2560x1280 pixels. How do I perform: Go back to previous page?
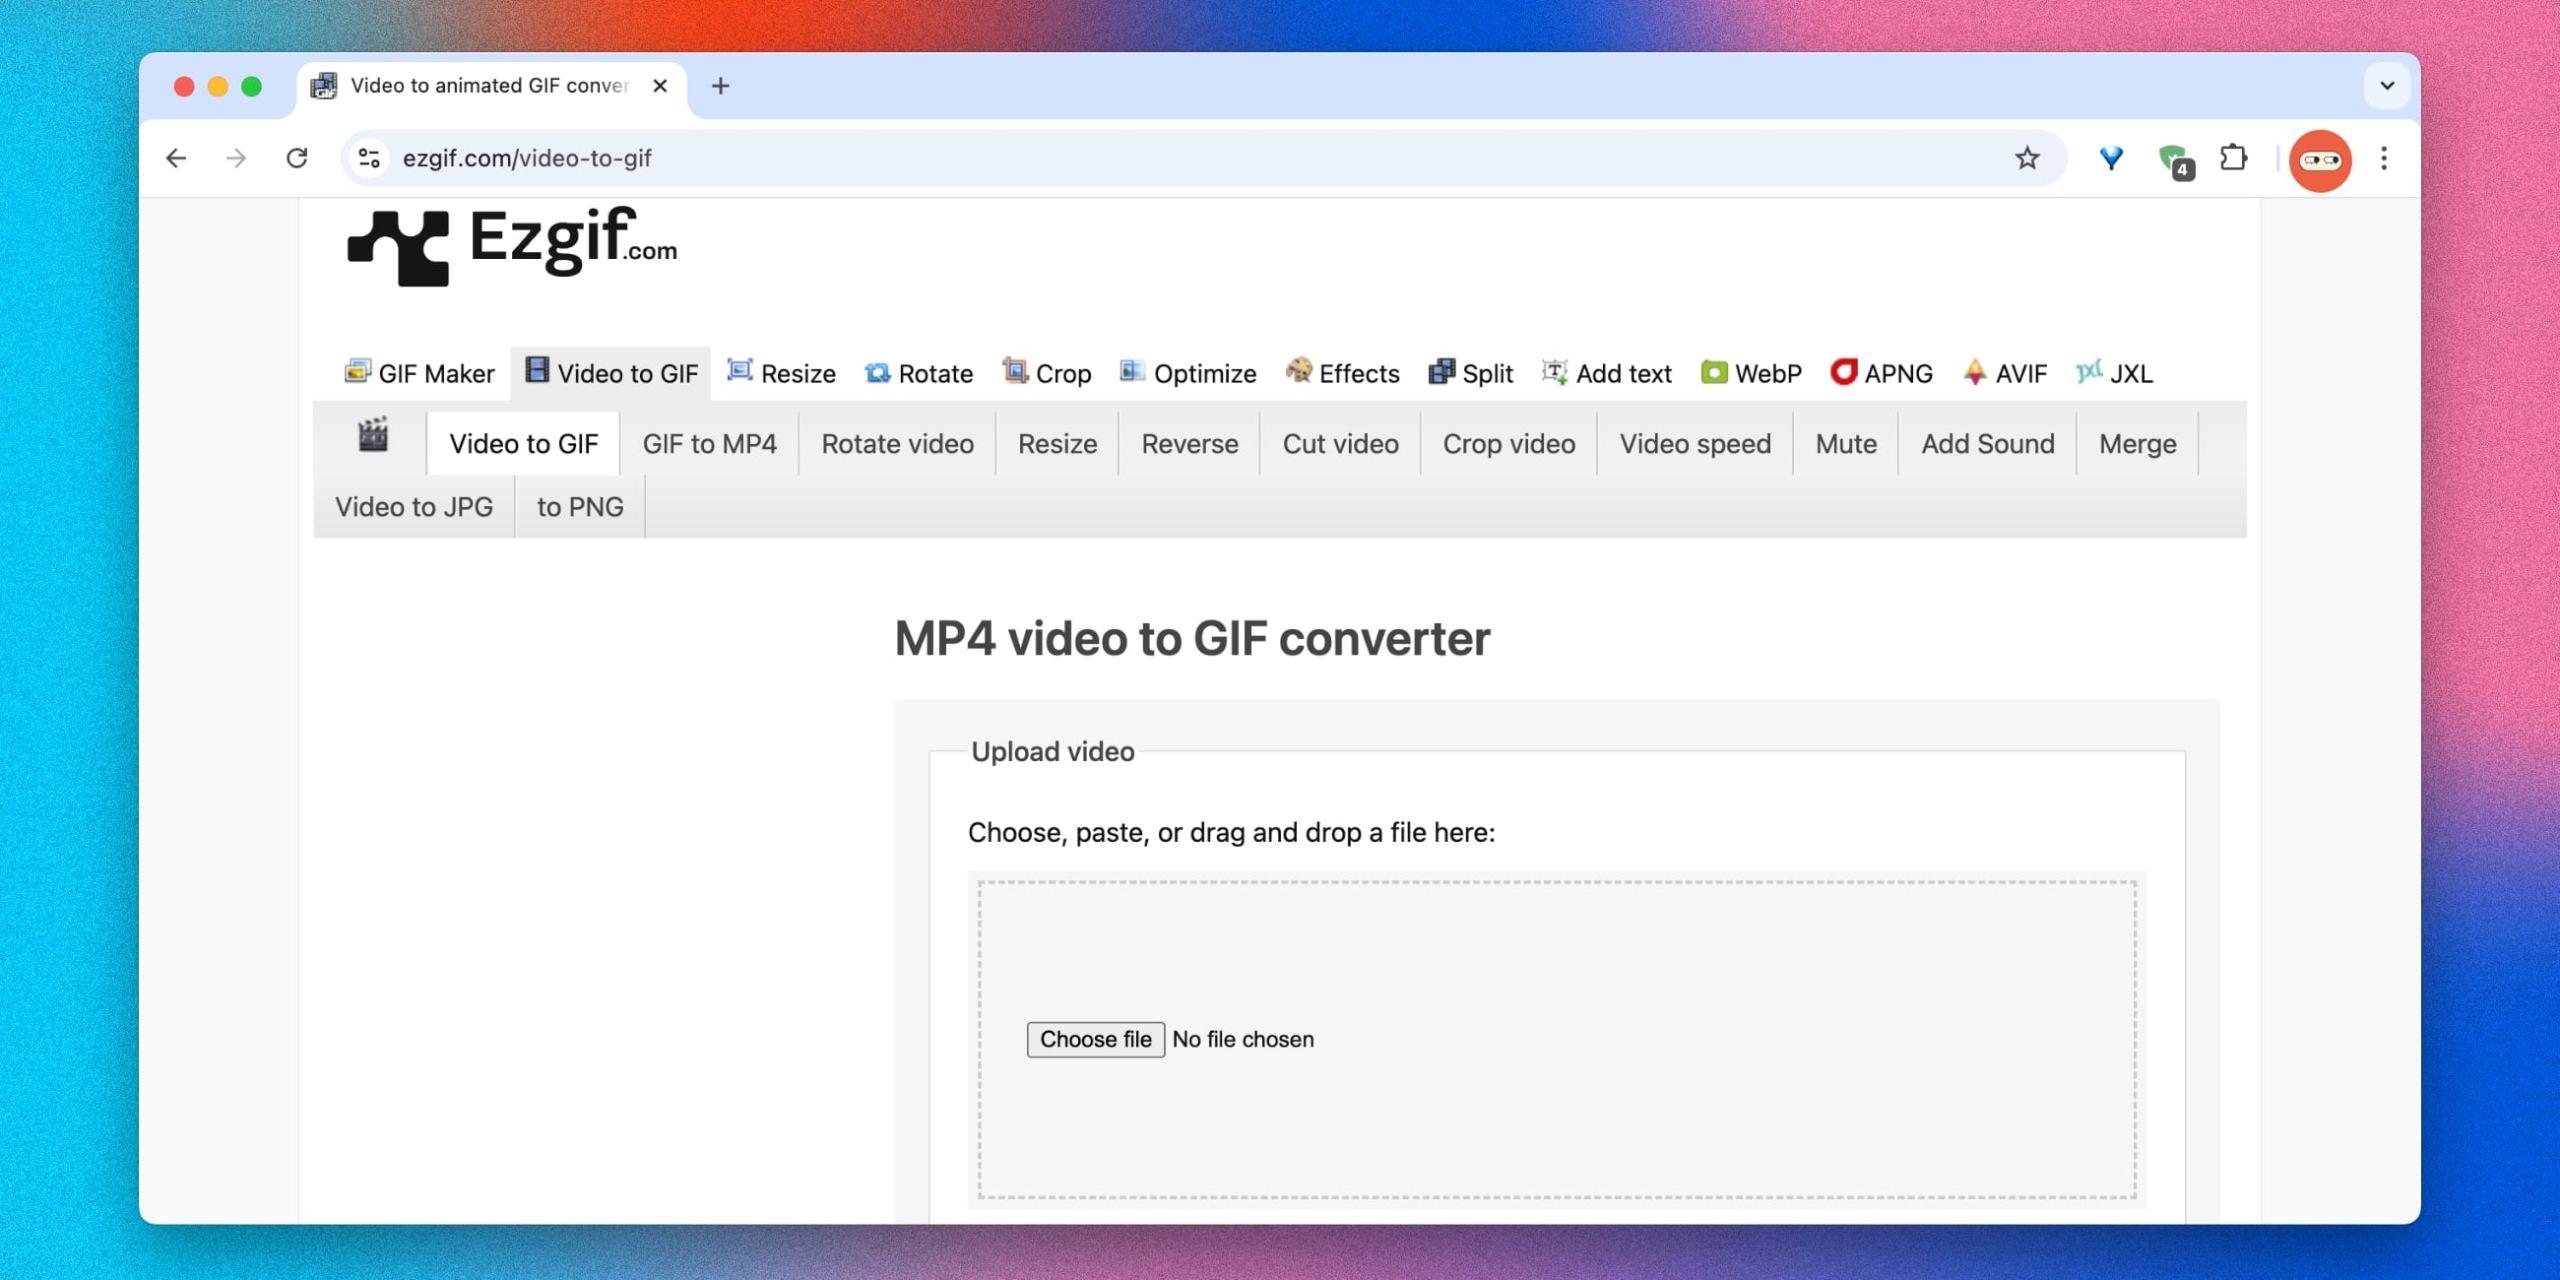[x=177, y=158]
